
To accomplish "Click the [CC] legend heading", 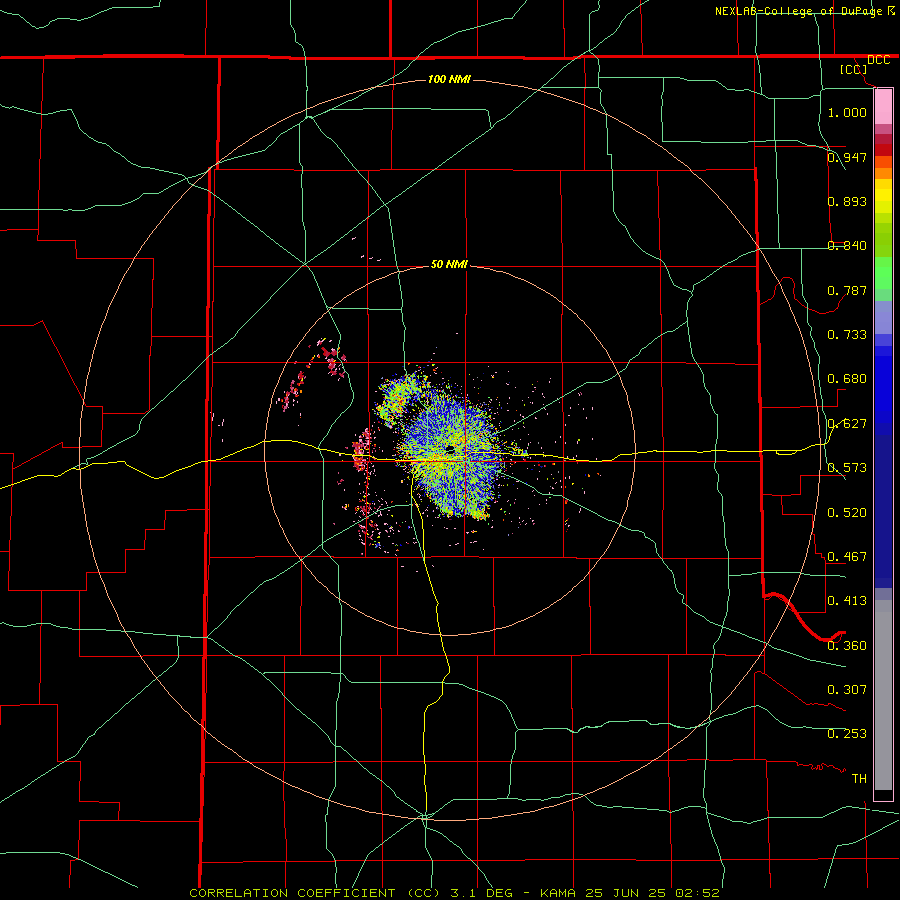I will (853, 69).
